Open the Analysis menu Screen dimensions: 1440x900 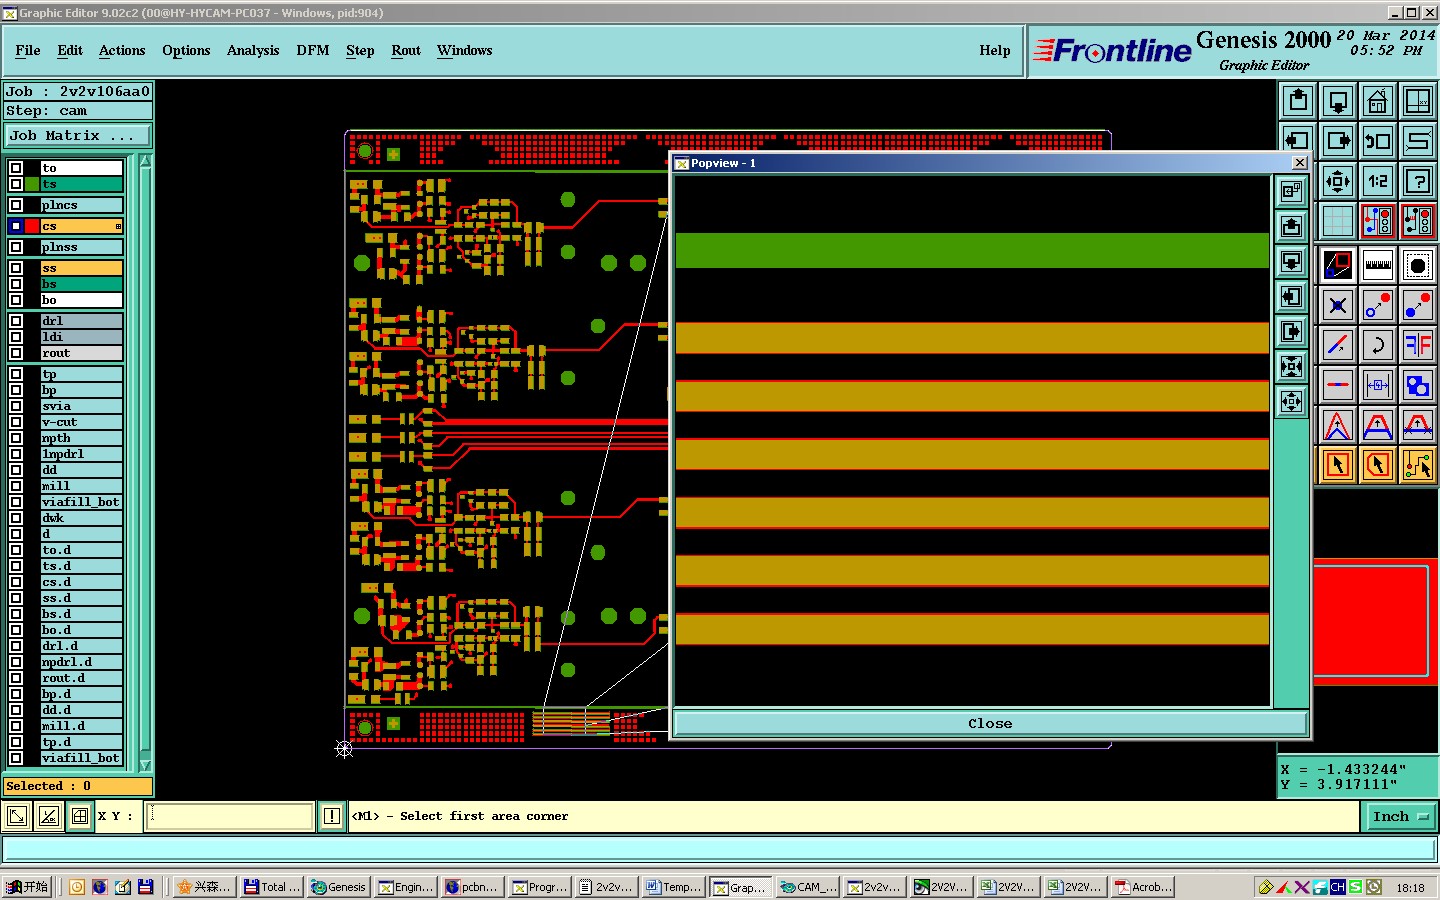(x=253, y=50)
